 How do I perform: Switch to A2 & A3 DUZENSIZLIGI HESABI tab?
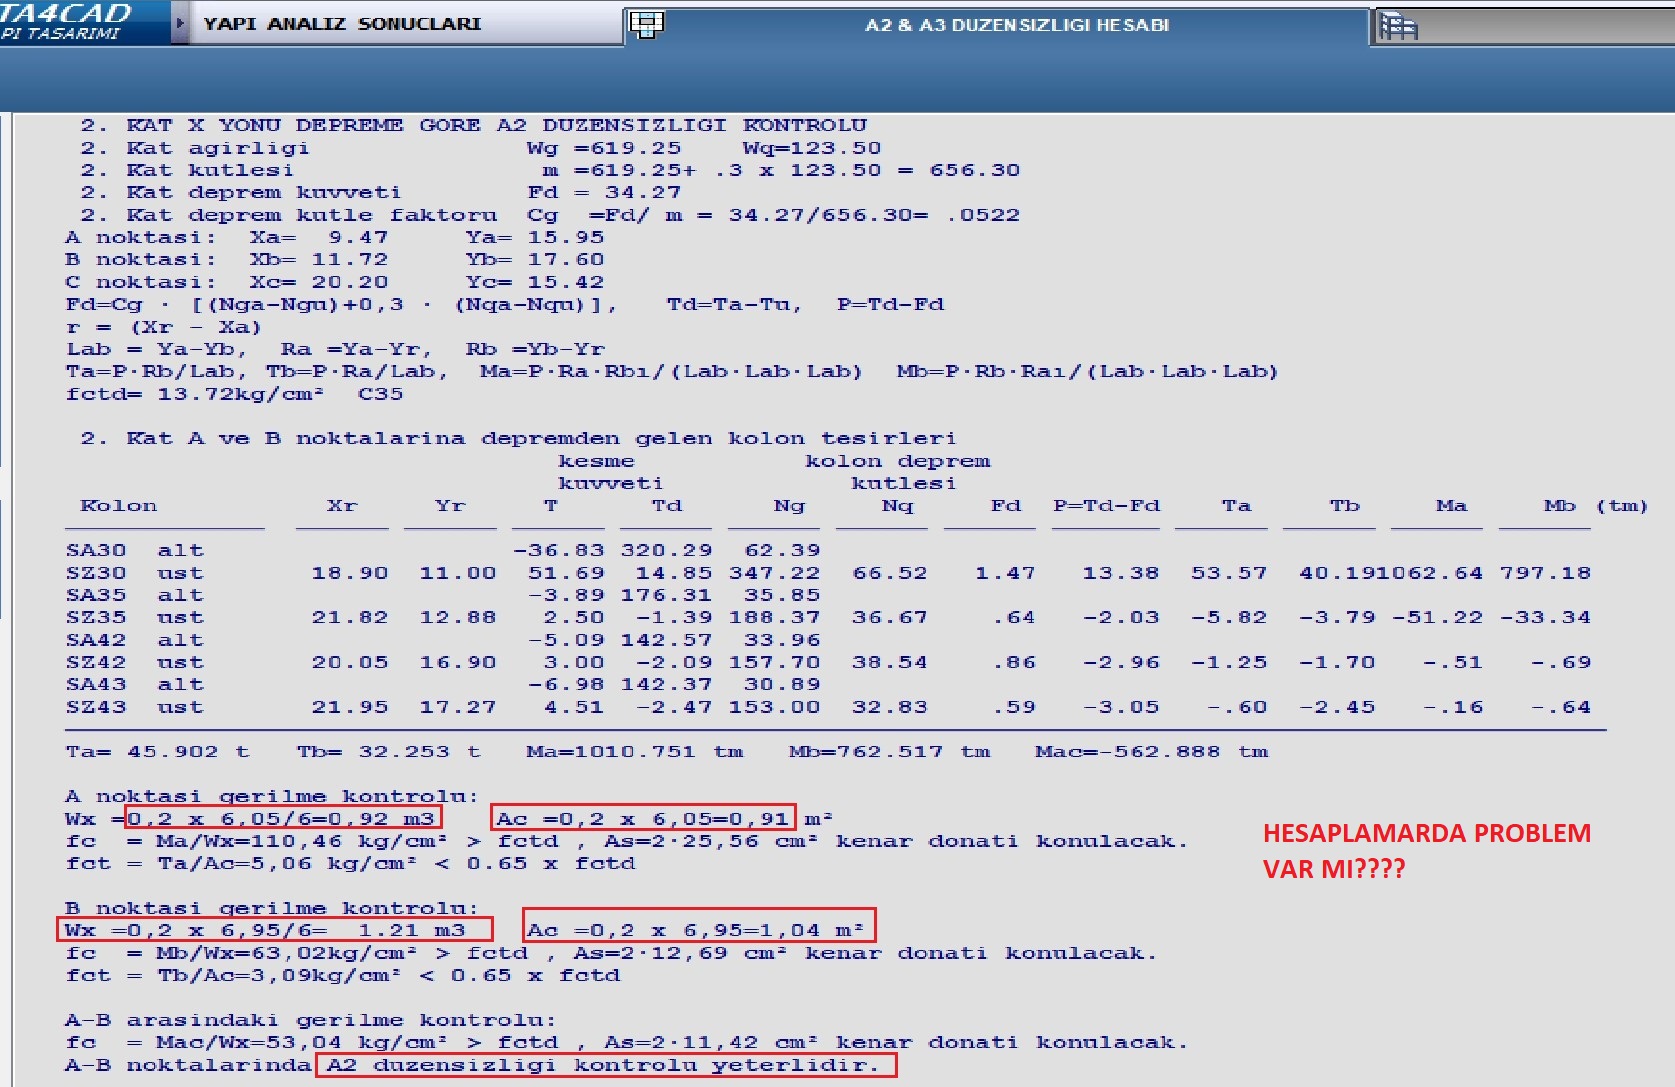coord(1016,25)
